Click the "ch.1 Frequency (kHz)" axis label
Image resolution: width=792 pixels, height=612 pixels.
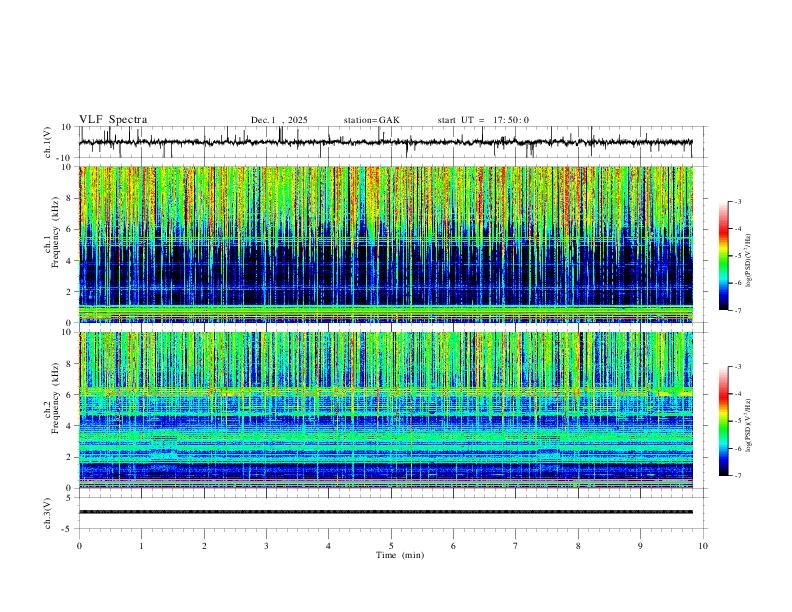(51, 230)
